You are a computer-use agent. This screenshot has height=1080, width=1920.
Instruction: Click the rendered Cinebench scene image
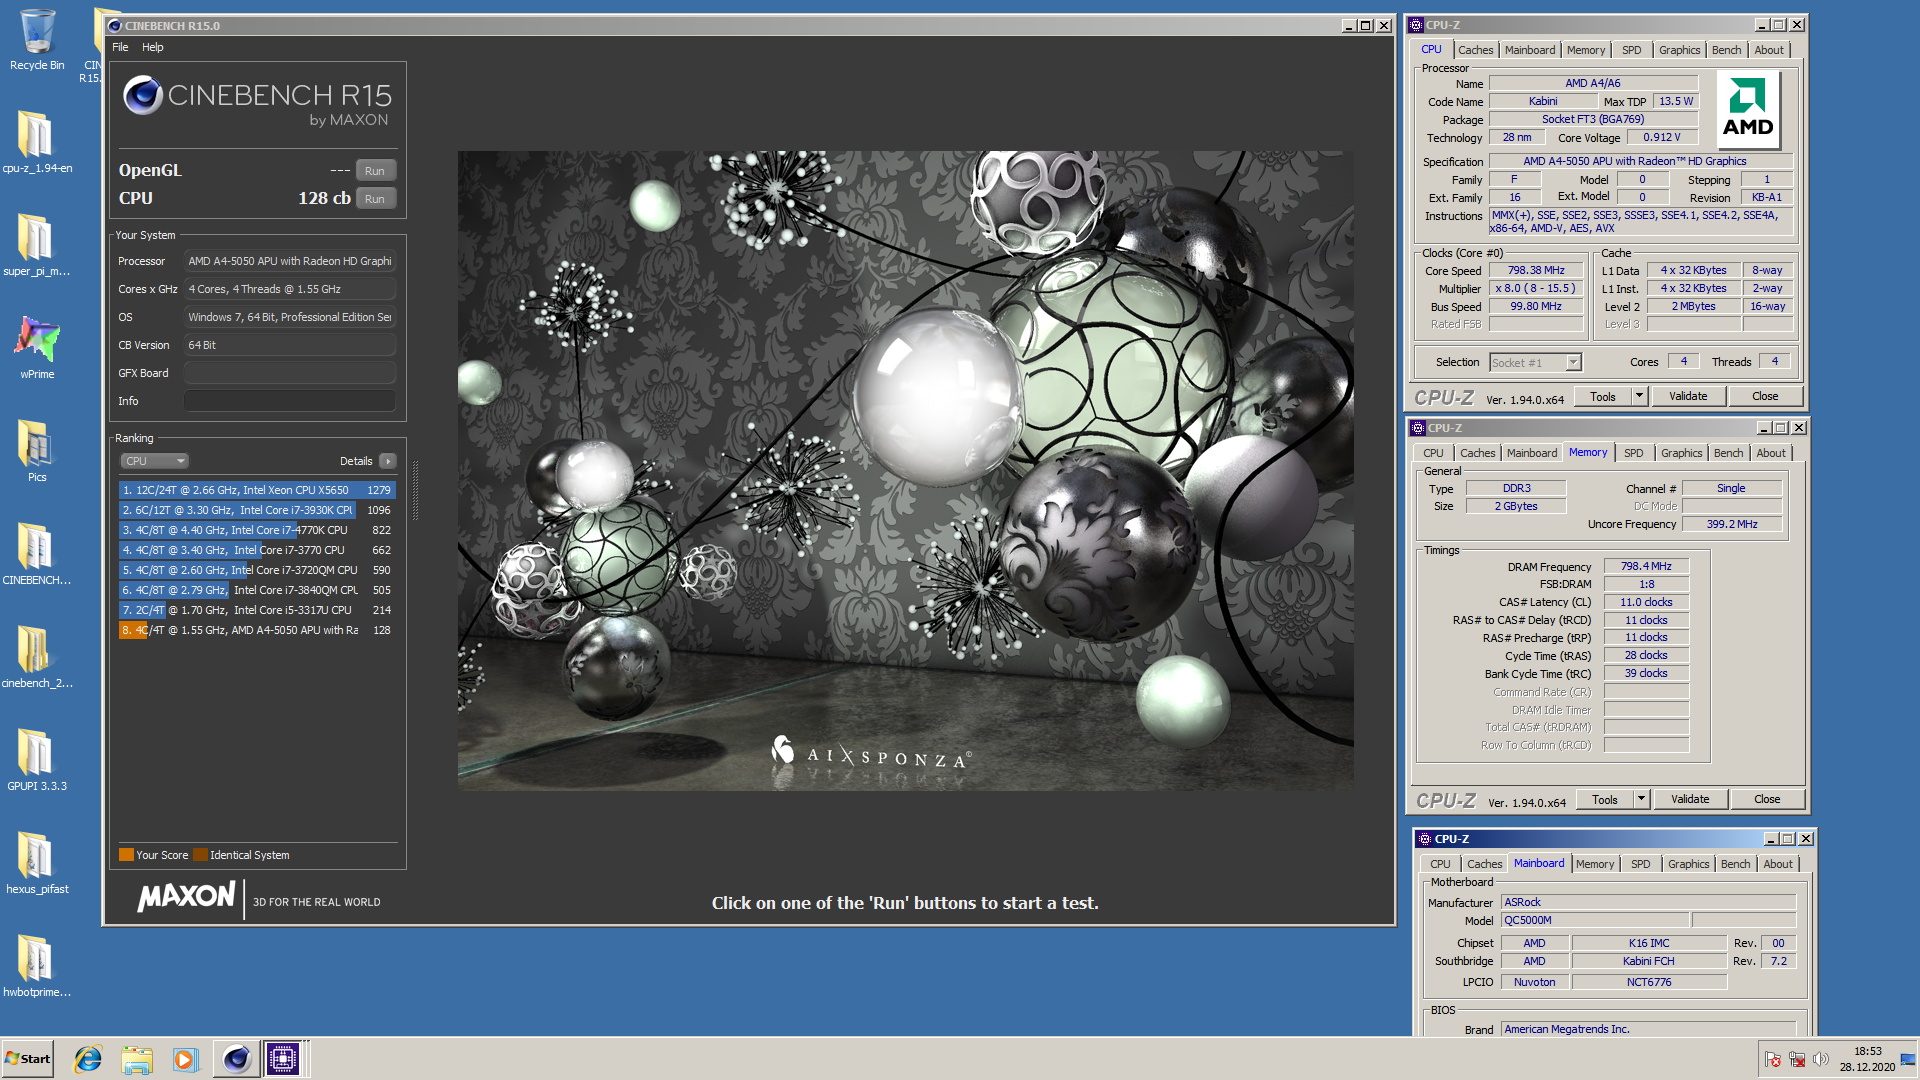[905, 470]
